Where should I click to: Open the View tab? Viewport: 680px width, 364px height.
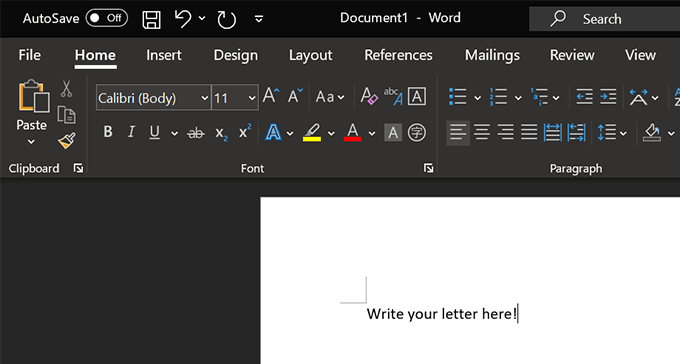point(640,55)
